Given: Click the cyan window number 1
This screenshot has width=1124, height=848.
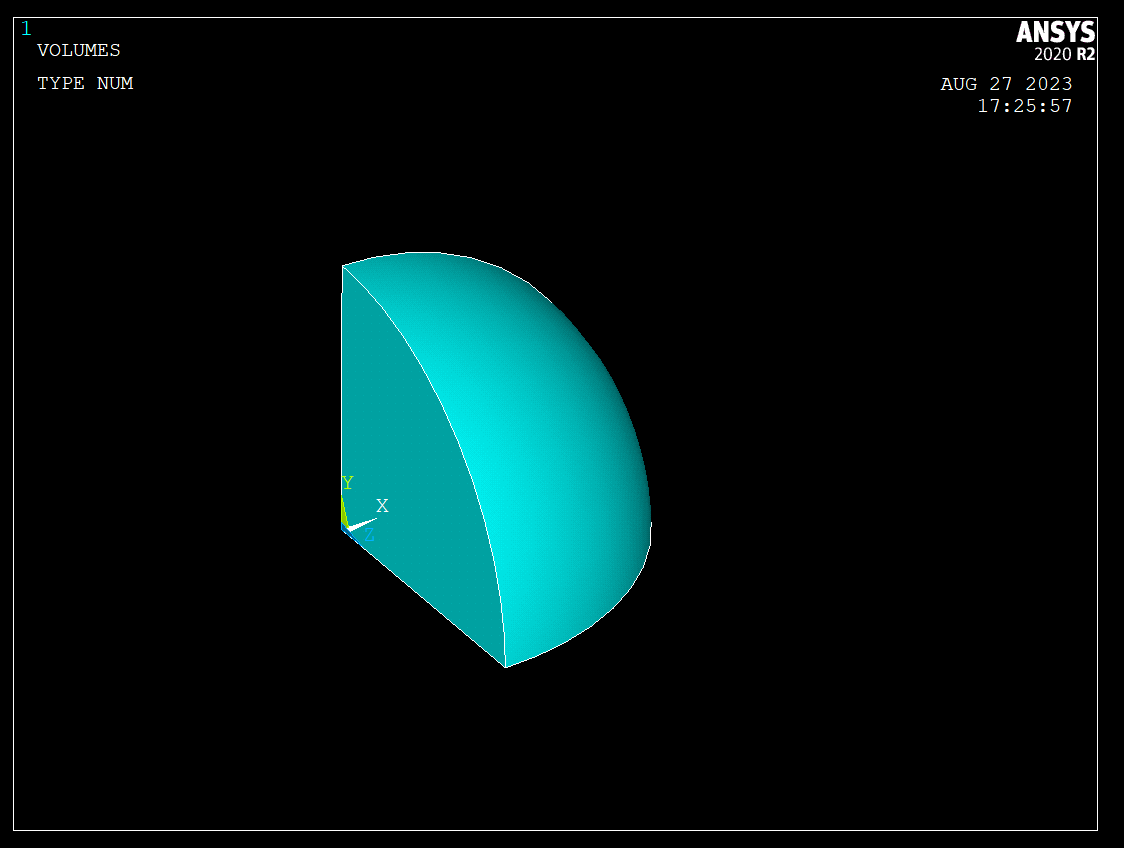Looking at the screenshot, I should click(27, 29).
